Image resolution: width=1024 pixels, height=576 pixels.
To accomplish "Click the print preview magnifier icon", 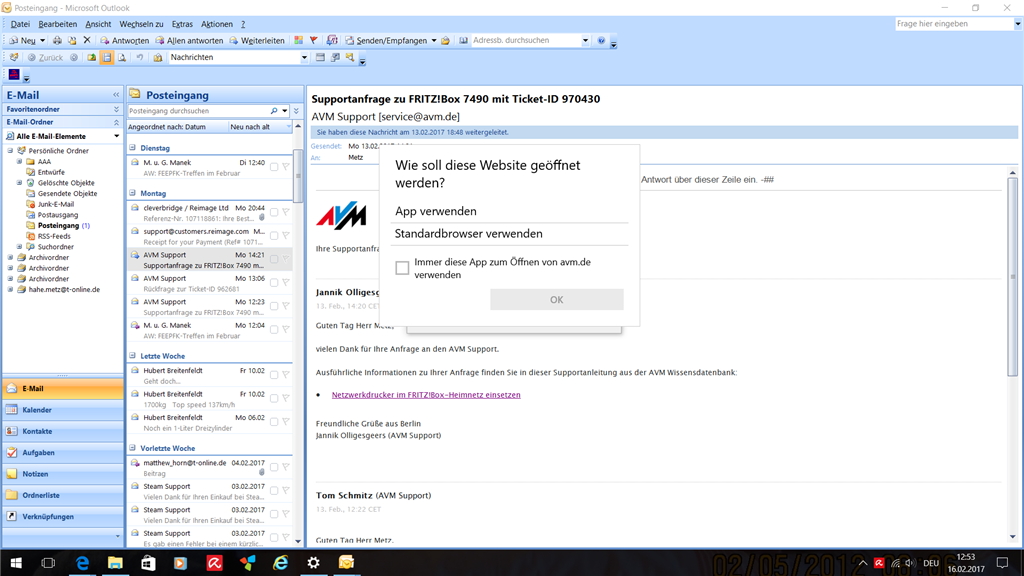I will pyautogui.click(x=122, y=57).
